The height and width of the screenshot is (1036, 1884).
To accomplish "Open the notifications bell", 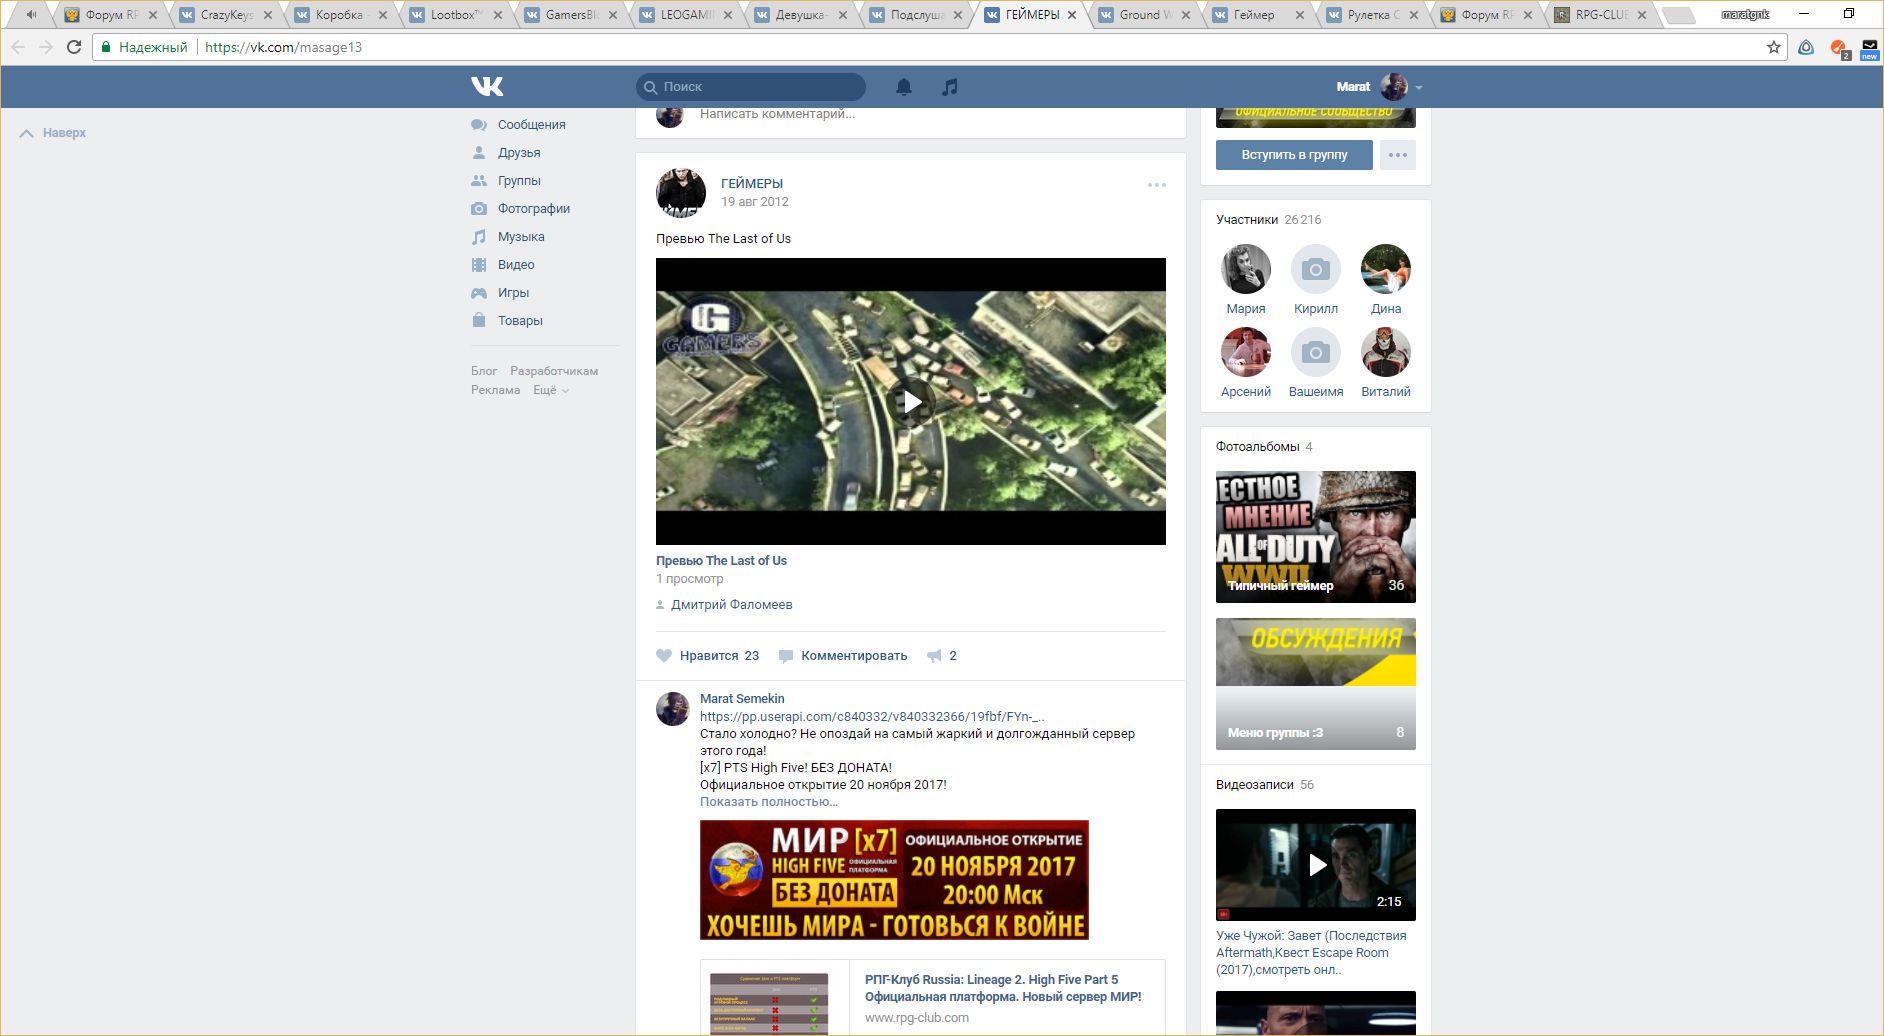I will pyautogui.click(x=904, y=87).
